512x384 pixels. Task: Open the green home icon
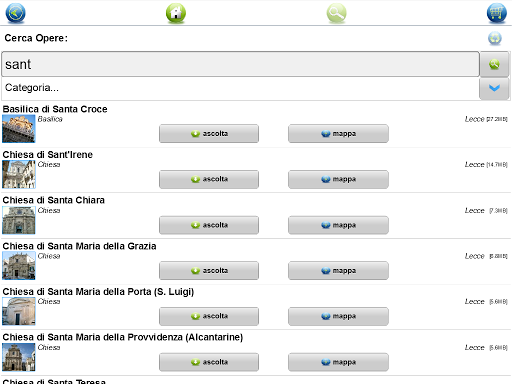[176, 13]
